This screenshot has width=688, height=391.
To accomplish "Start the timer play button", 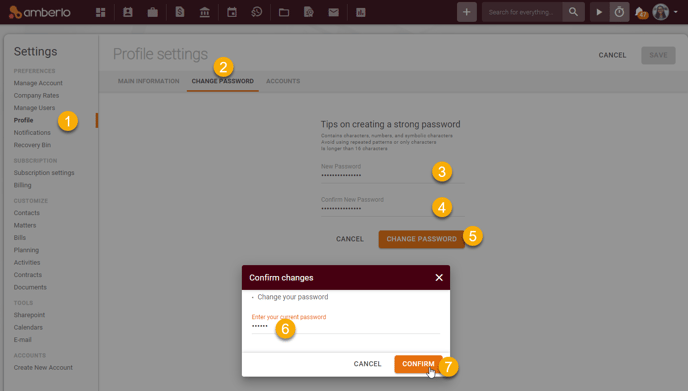I will tap(599, 12).
